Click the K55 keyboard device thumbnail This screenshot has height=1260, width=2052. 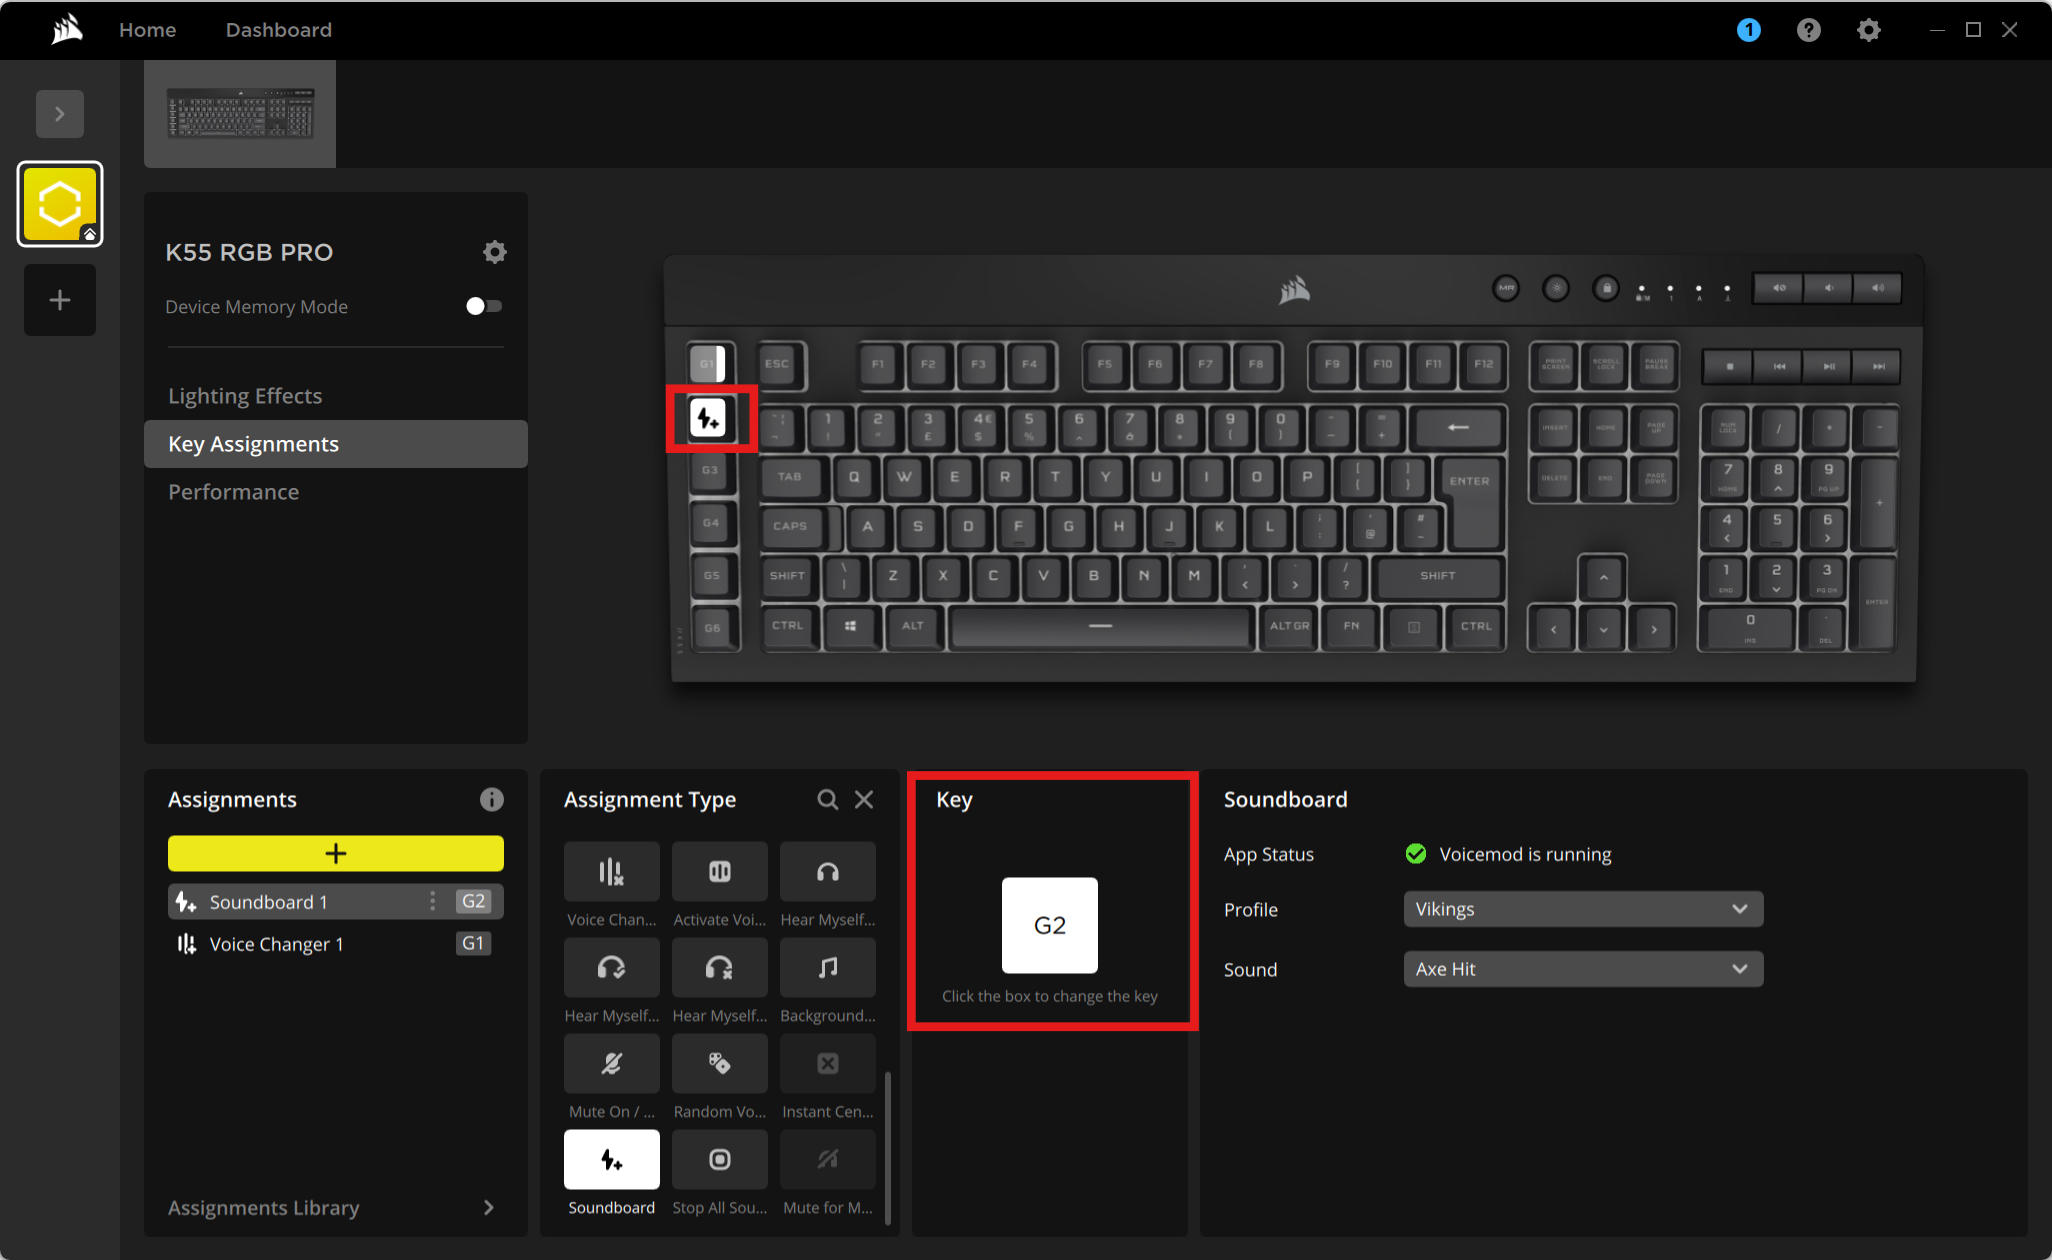tap(240, 113)
